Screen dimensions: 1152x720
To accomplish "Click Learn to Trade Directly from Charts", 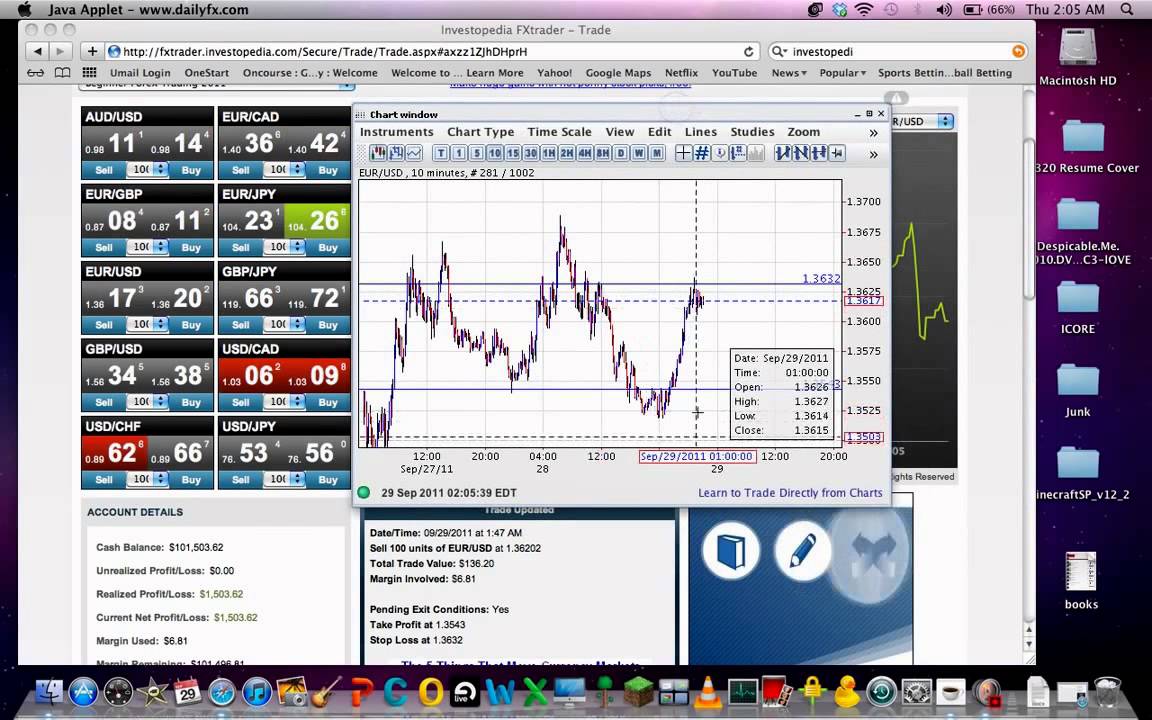I will tap(790, 493).
